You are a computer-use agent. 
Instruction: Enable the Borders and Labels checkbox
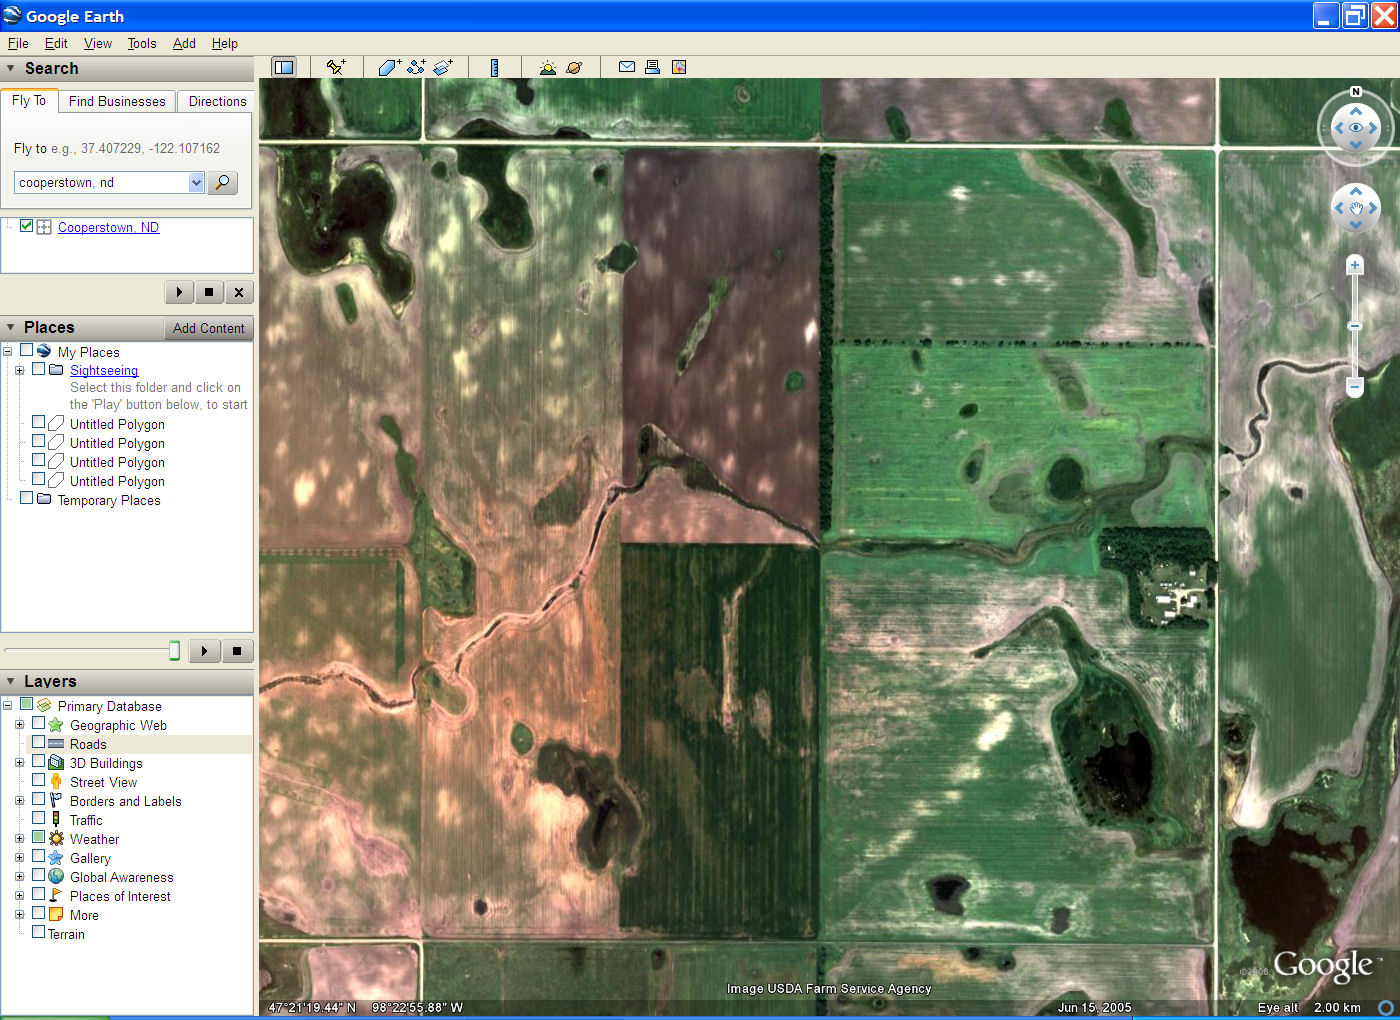tap(38, 799)
